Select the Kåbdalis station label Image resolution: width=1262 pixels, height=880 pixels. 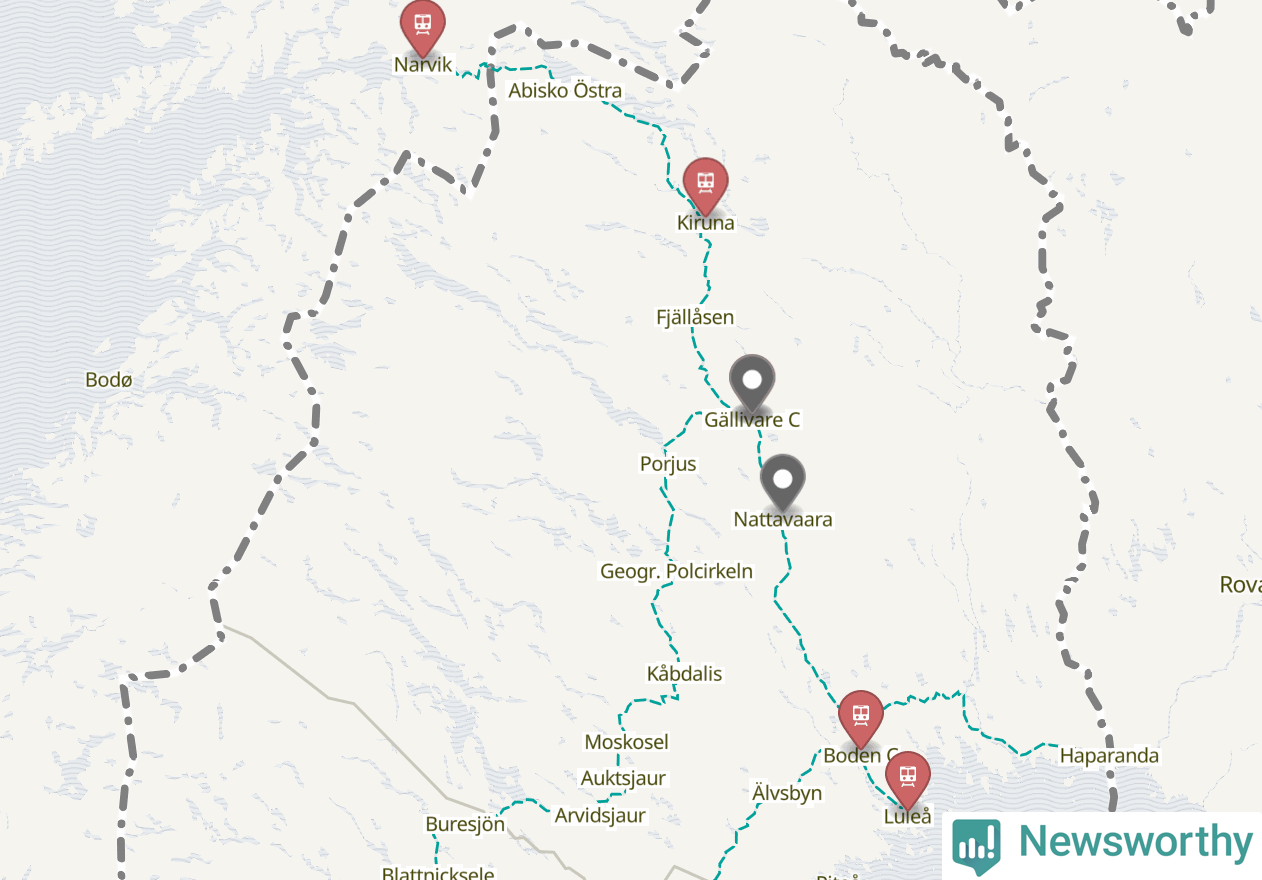[684, 674]
